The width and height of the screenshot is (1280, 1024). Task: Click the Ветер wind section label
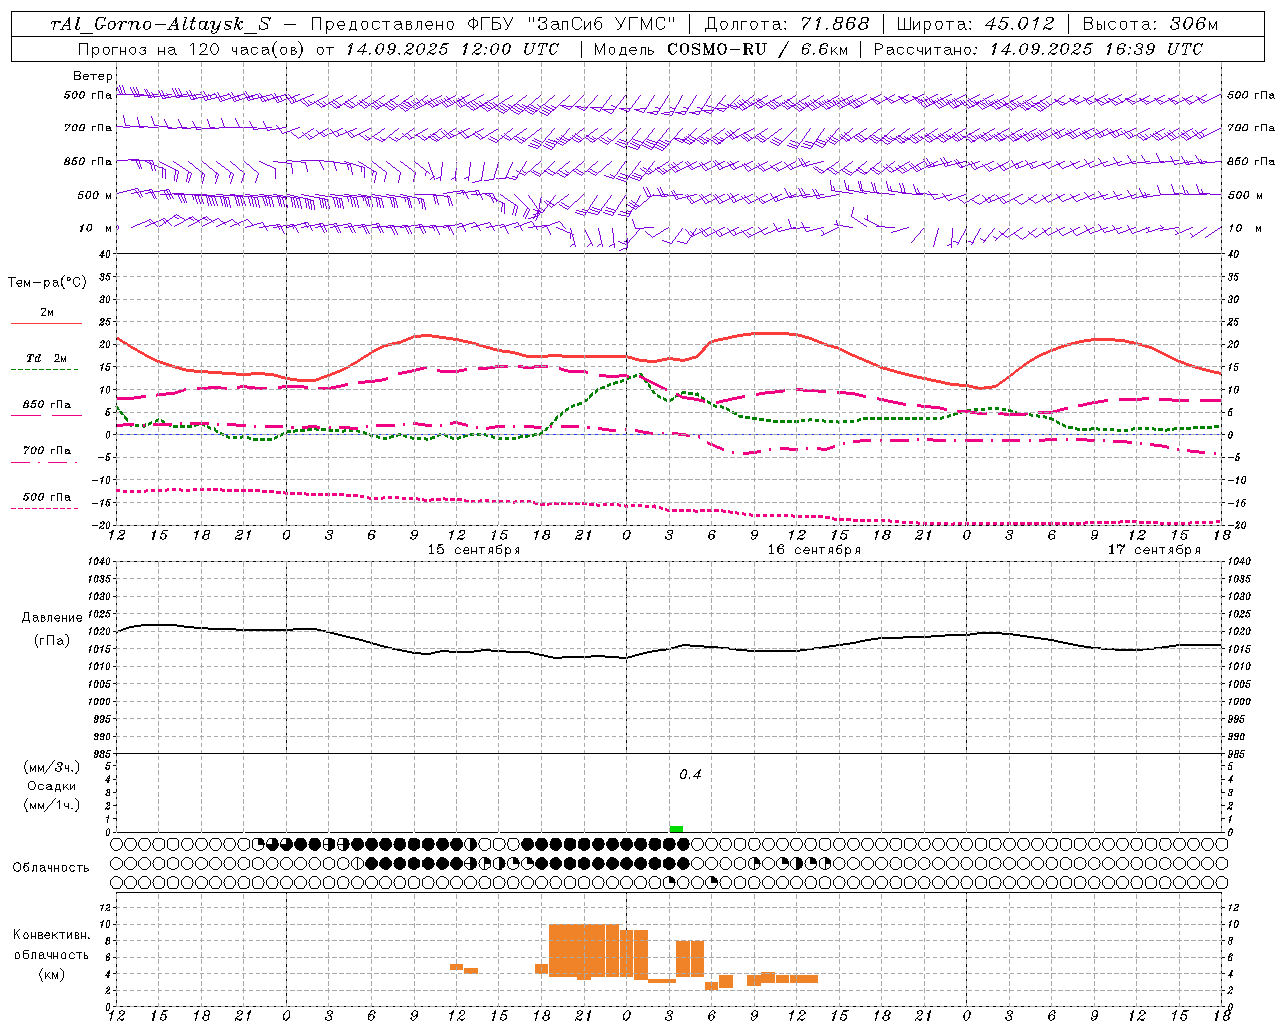click(93, 76)
